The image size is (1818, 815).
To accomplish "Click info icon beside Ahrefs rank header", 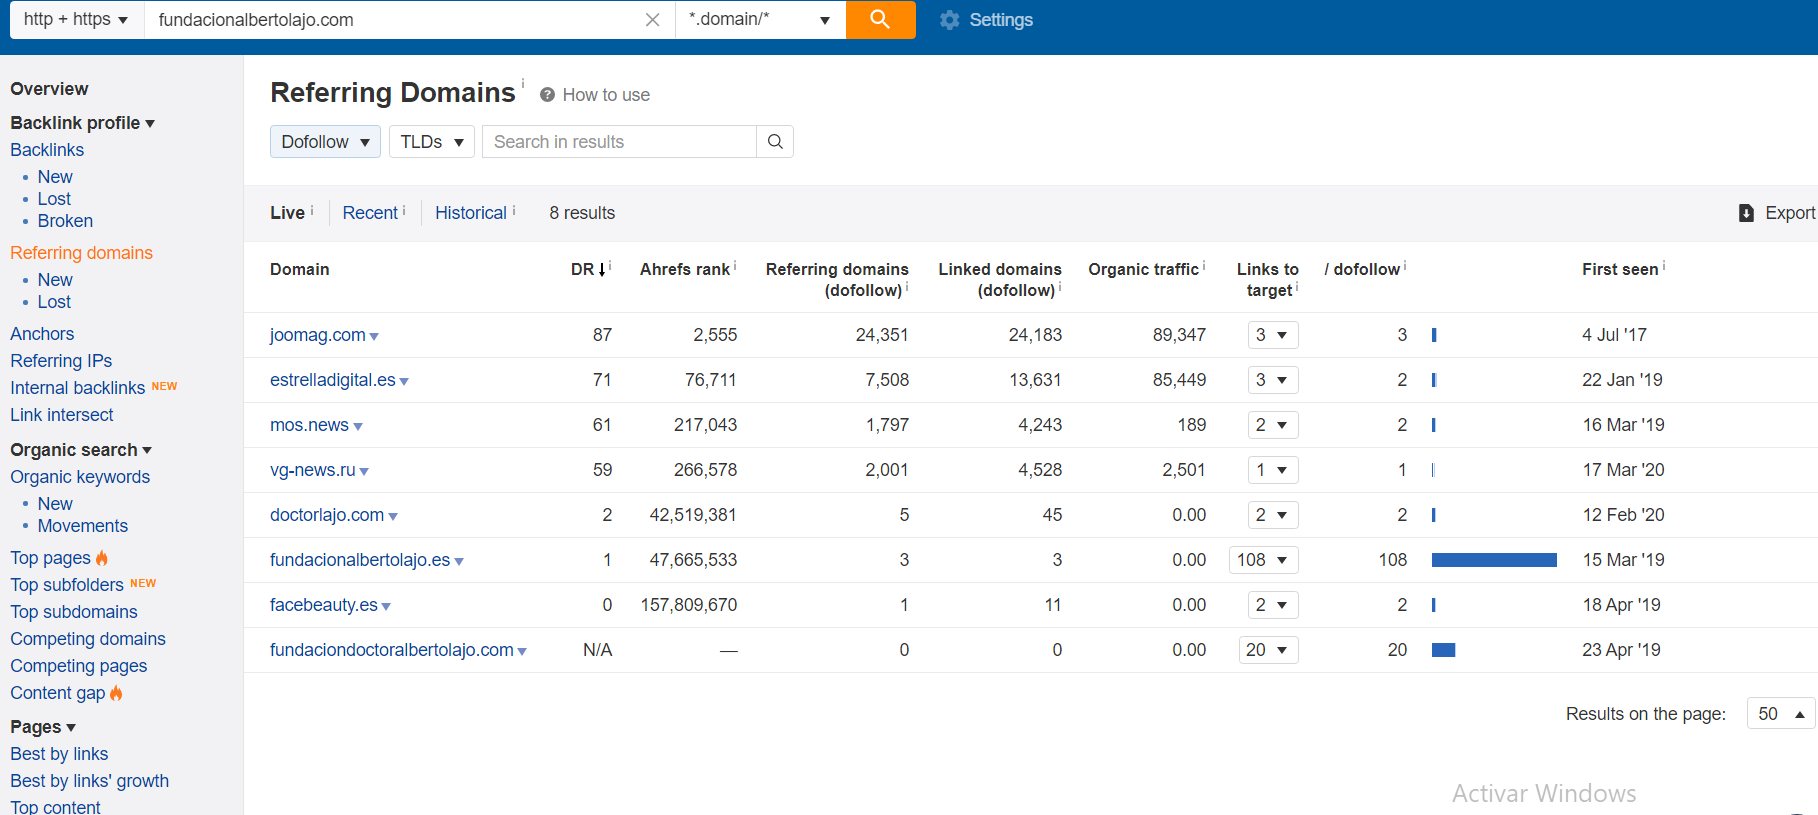I will click(735, 265).
